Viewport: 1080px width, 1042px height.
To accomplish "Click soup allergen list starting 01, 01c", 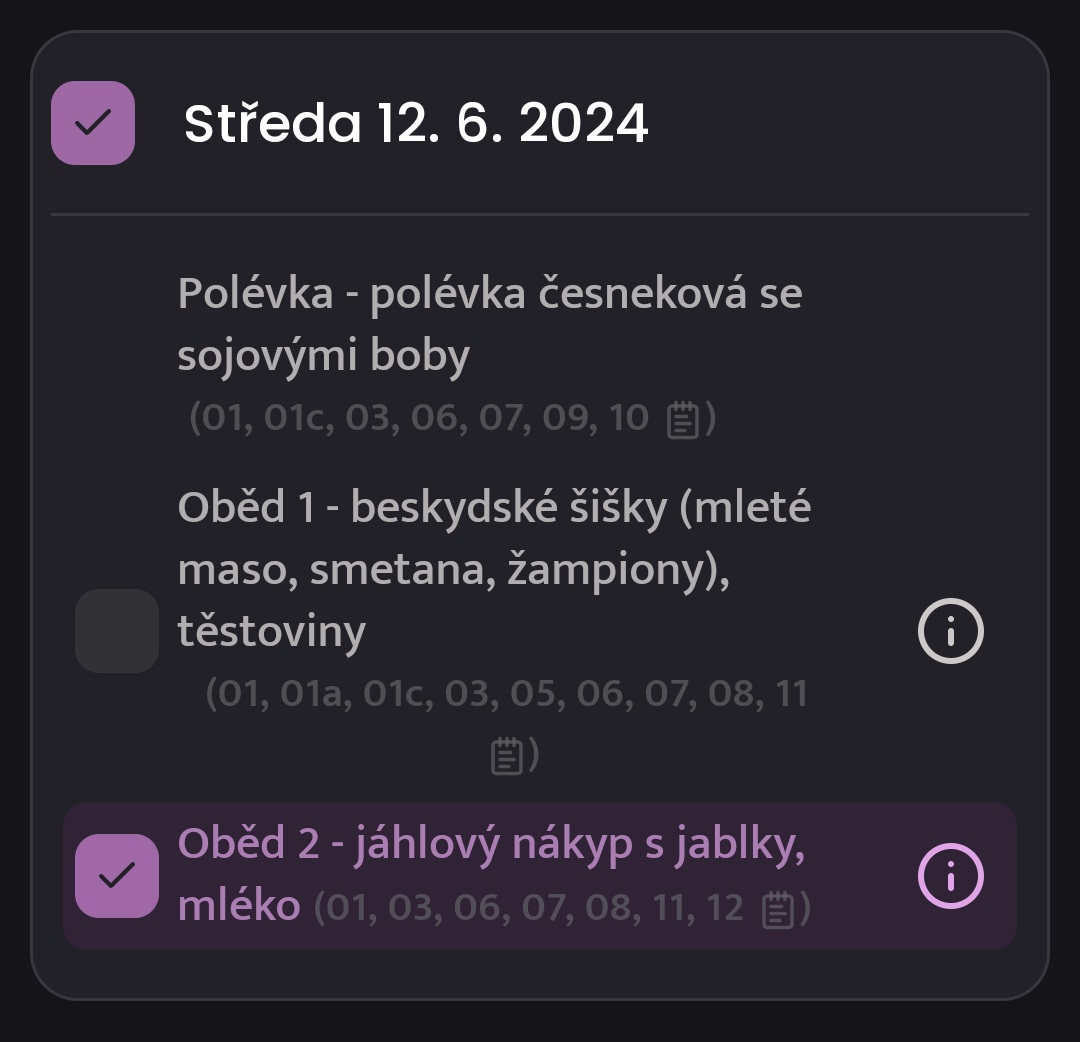I will click(453, 417).
